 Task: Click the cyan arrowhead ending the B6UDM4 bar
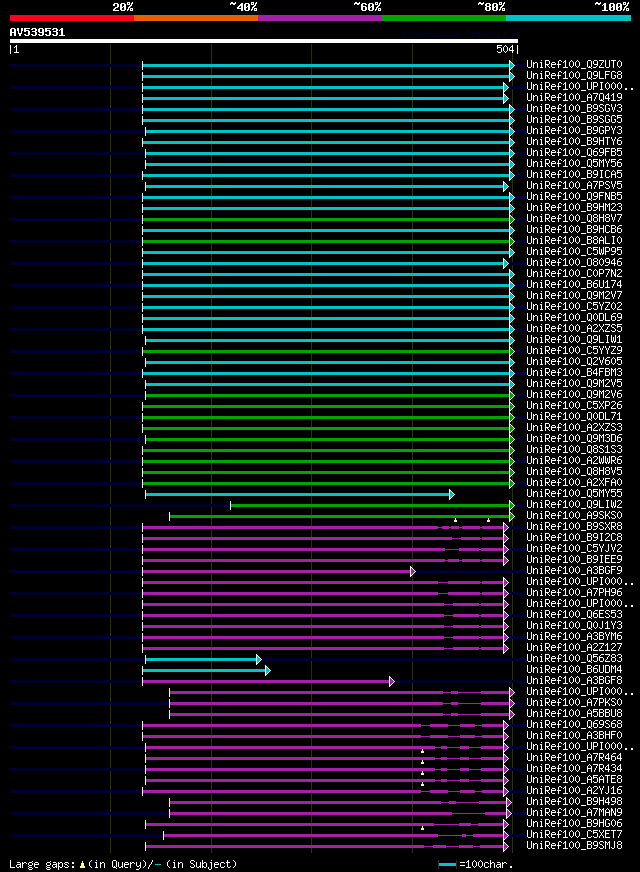(268, 671)
